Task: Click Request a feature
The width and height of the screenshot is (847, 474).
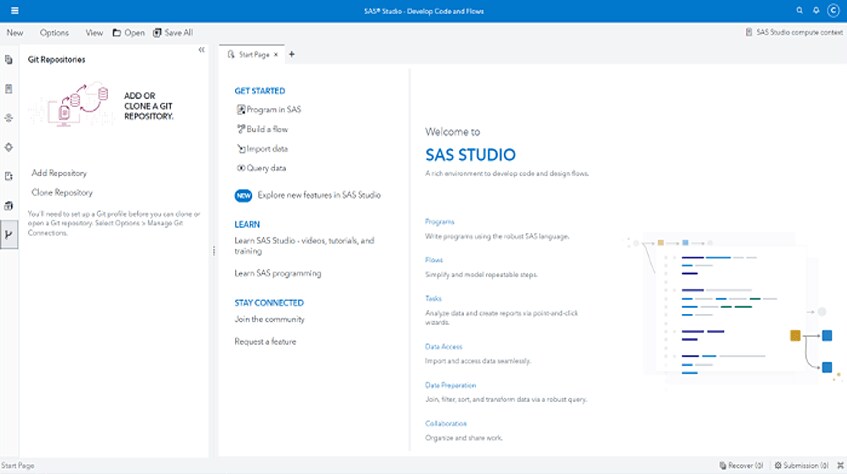Action: pos(265,342)
